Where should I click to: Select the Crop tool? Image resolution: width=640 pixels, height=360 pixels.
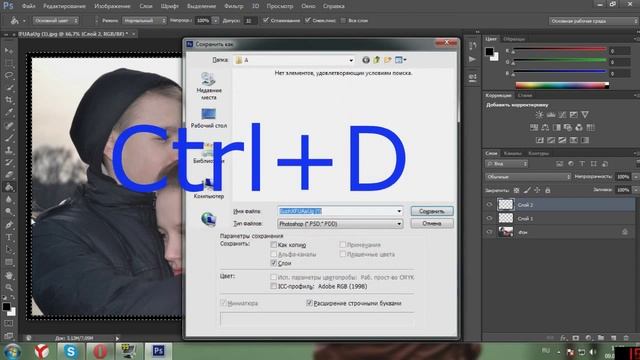[x=9, y=100]
